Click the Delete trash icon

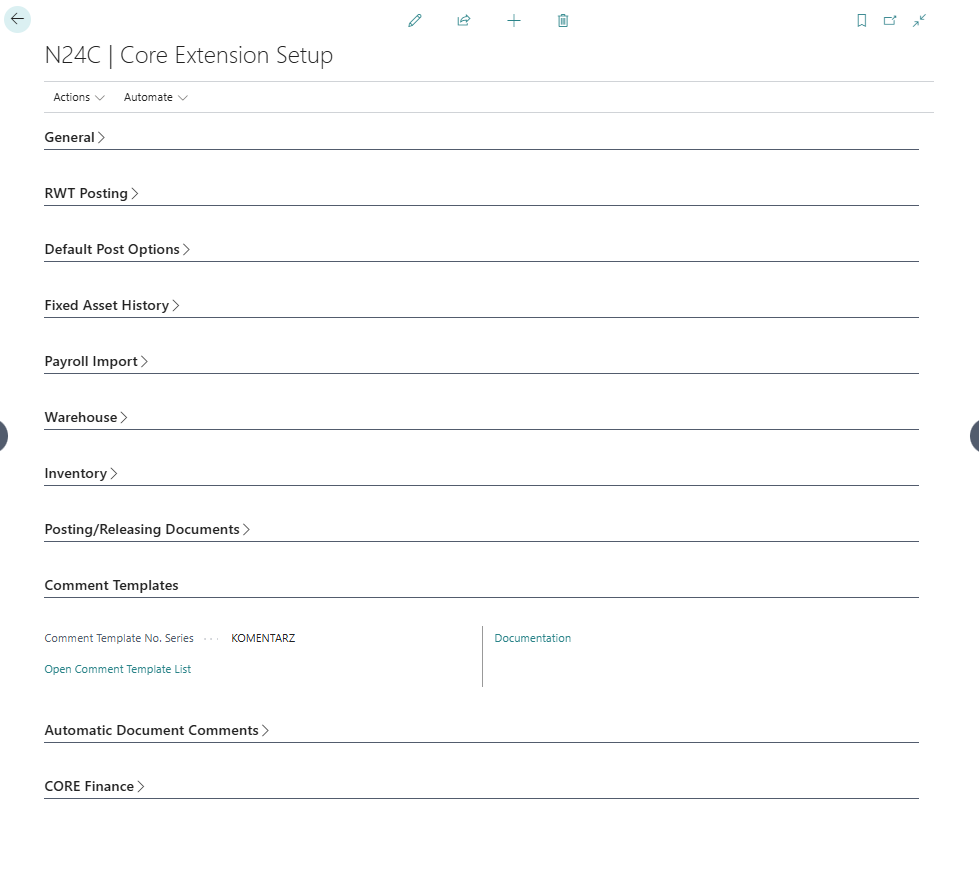click(562, 20)
